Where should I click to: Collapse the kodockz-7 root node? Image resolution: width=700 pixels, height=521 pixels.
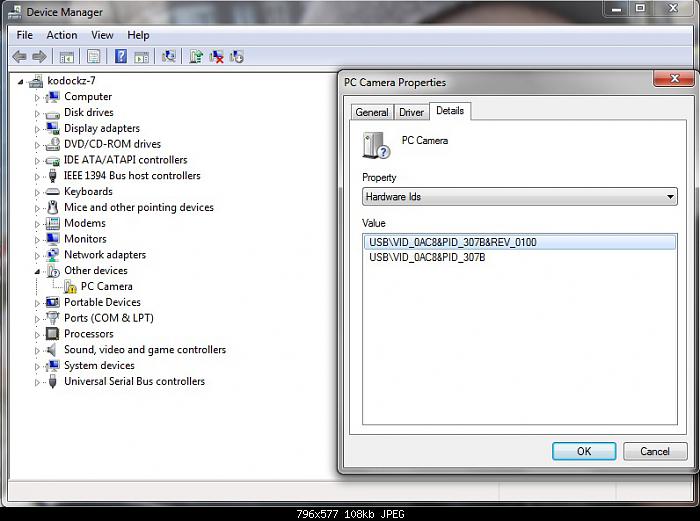click(21, 82)
